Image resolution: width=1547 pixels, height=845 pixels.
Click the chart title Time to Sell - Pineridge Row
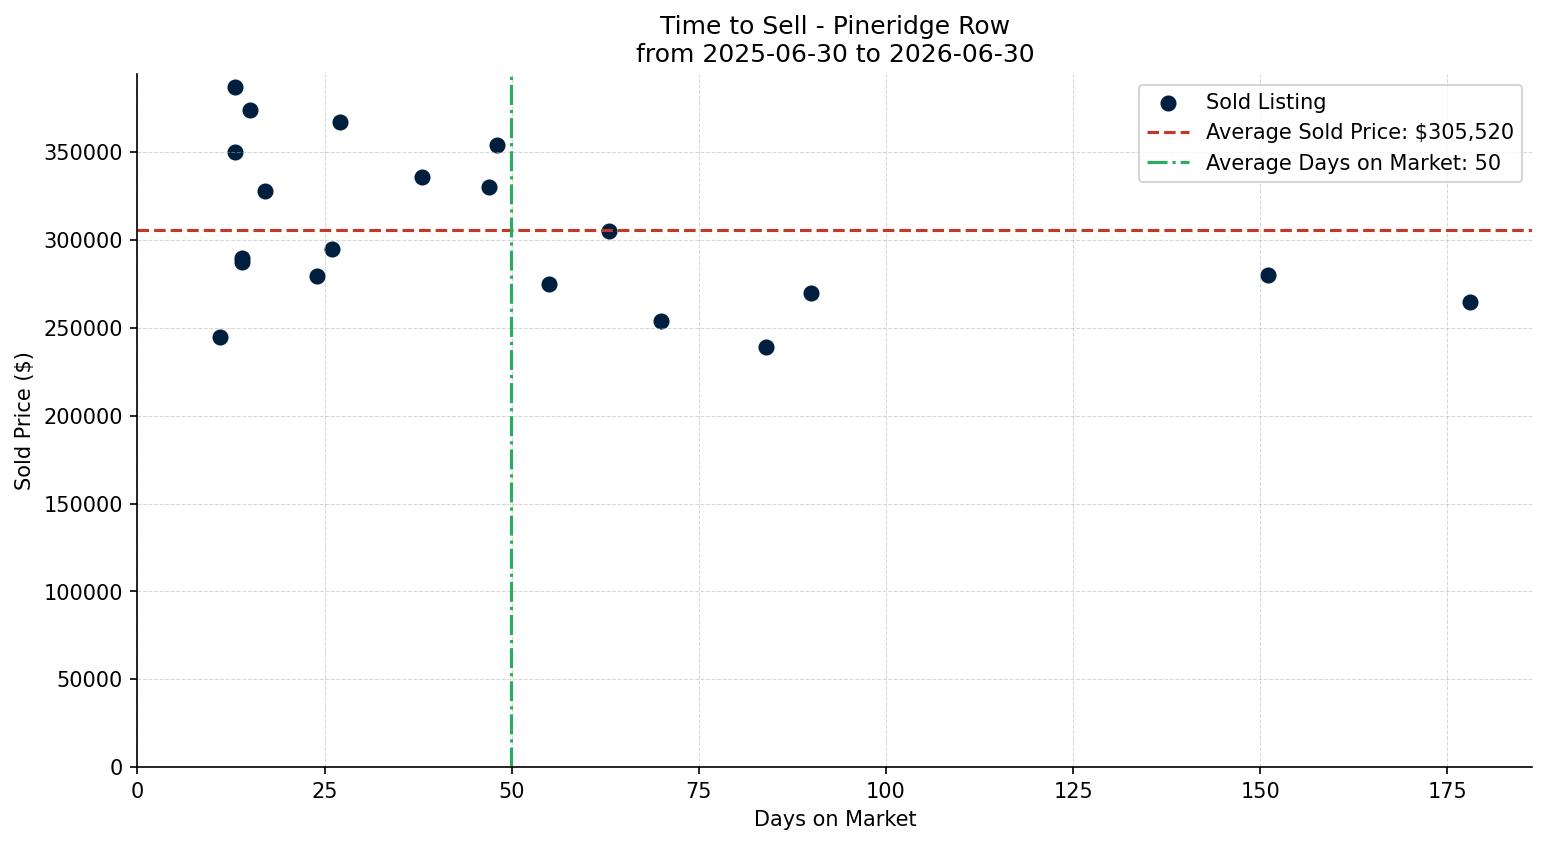[x=835, y=26]
